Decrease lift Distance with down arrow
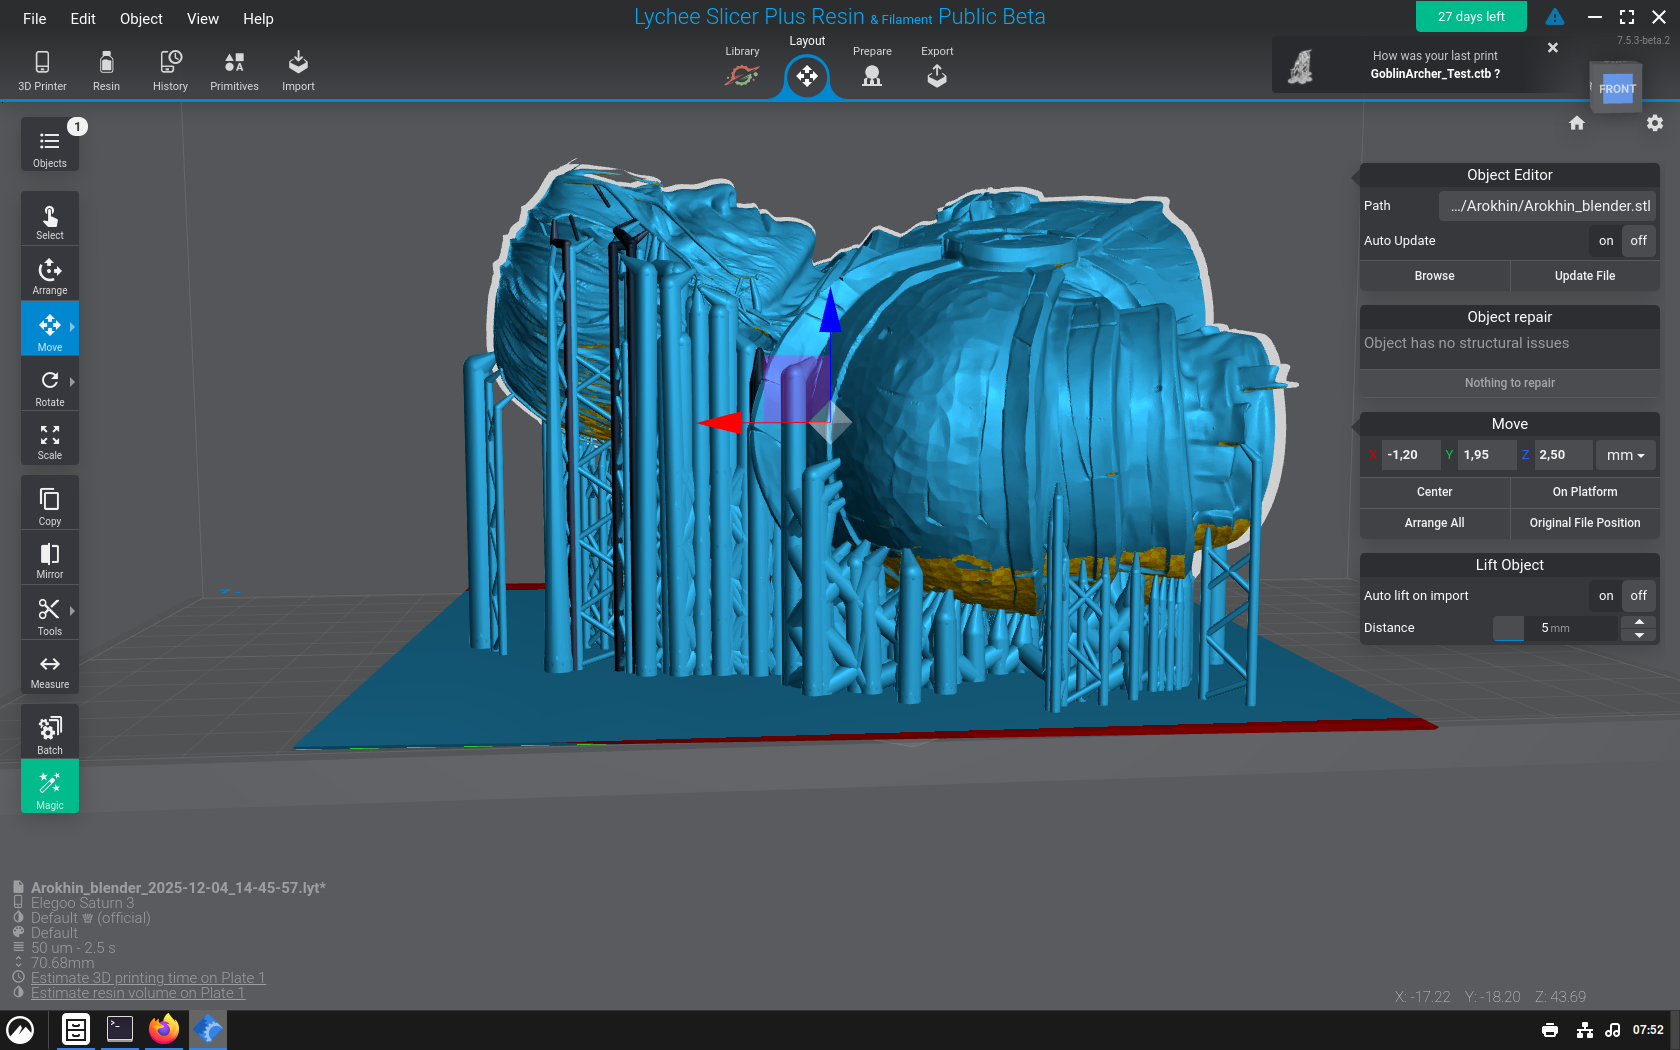This screenshot has width=1680, height=1050. (x=1639, y=635)
